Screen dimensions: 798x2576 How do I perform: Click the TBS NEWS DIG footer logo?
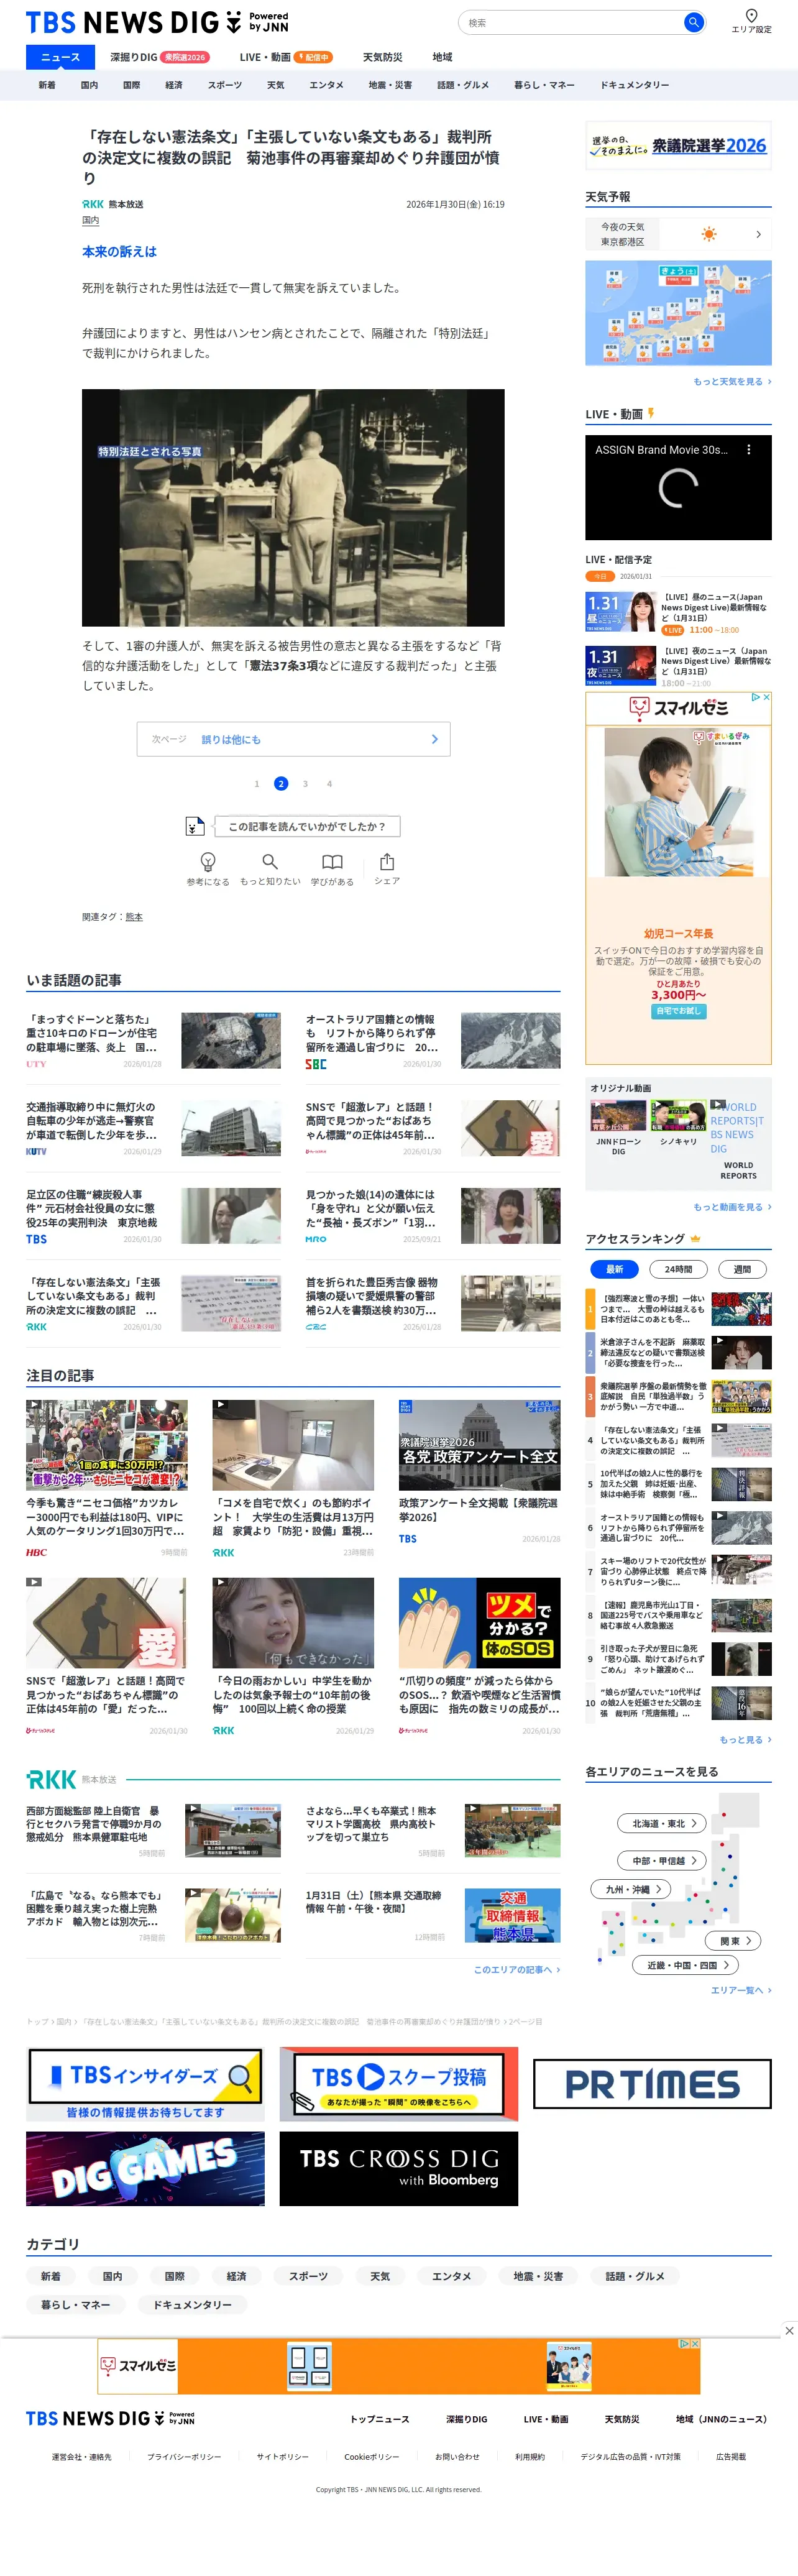point(110,2418)
